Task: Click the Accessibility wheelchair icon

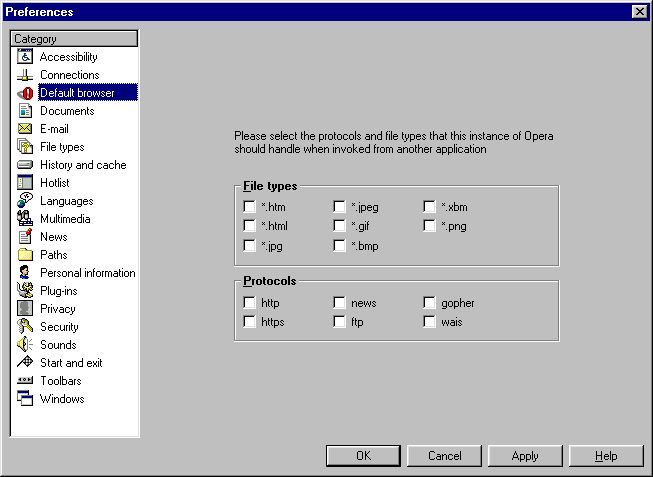Action: (x=25, y=57)
